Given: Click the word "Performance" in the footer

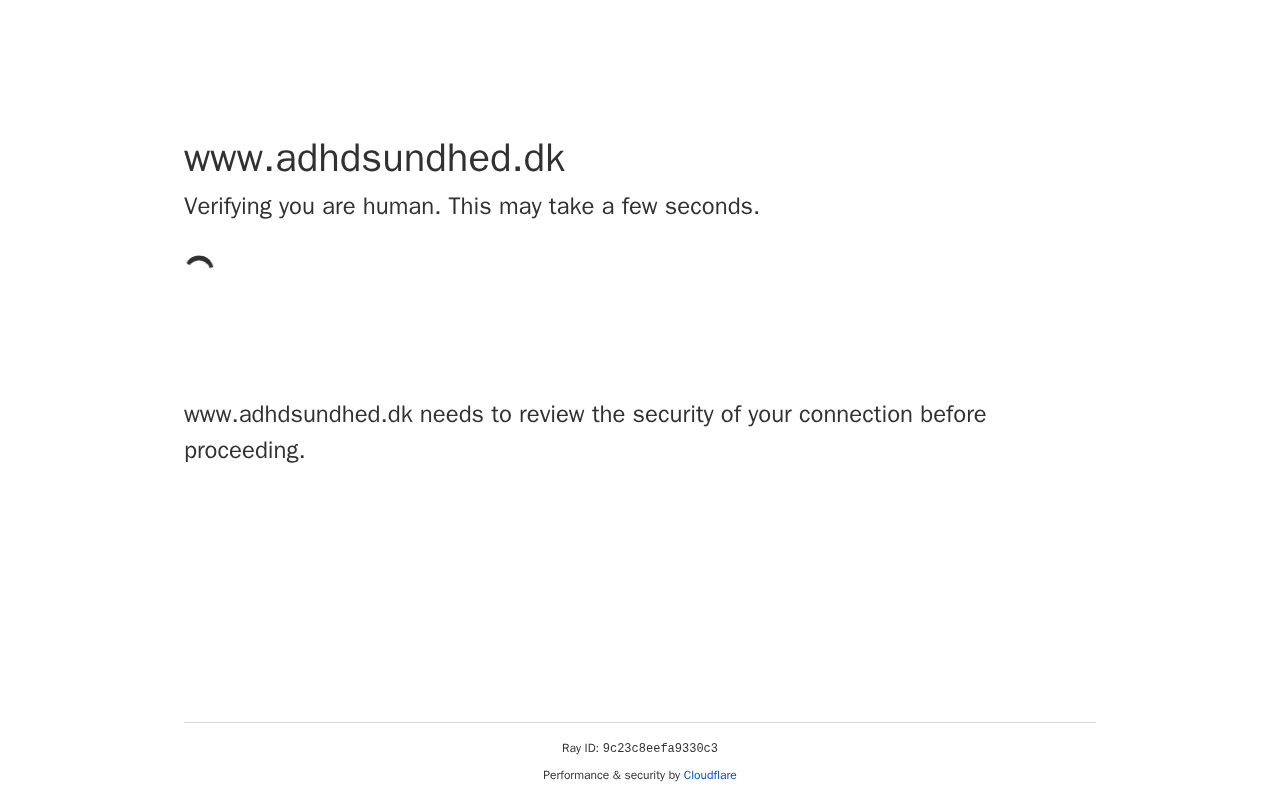Looking at the screenshot, I should (x=575, y=775).
